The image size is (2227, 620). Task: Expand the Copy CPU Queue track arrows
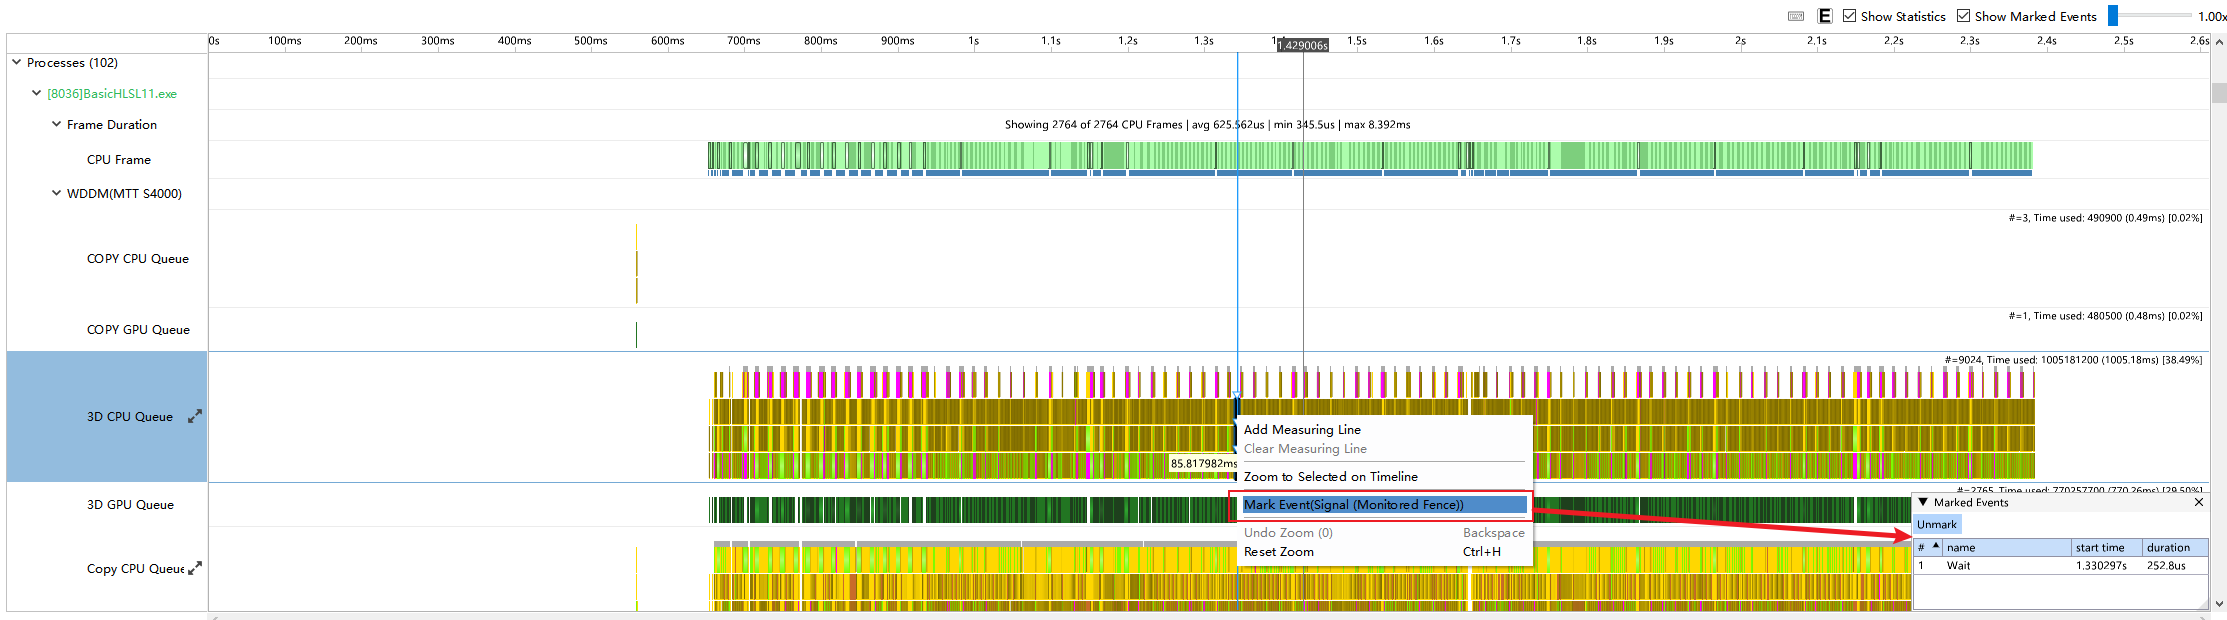click(x=195, y=568)
